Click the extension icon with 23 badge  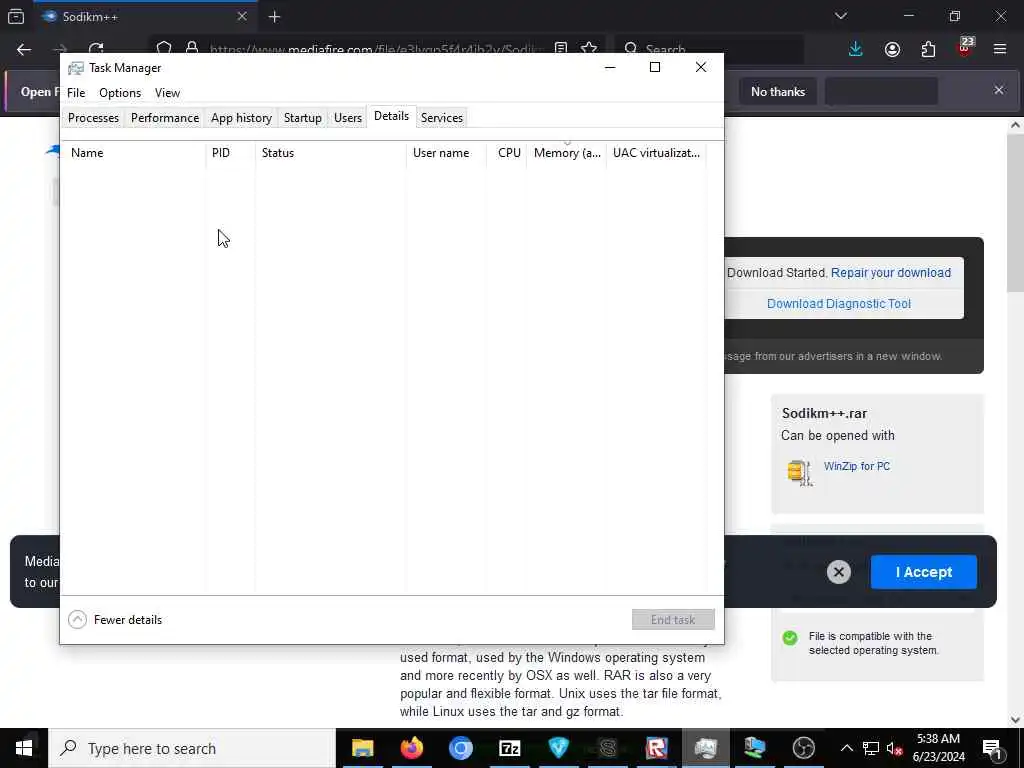(965, 48)
